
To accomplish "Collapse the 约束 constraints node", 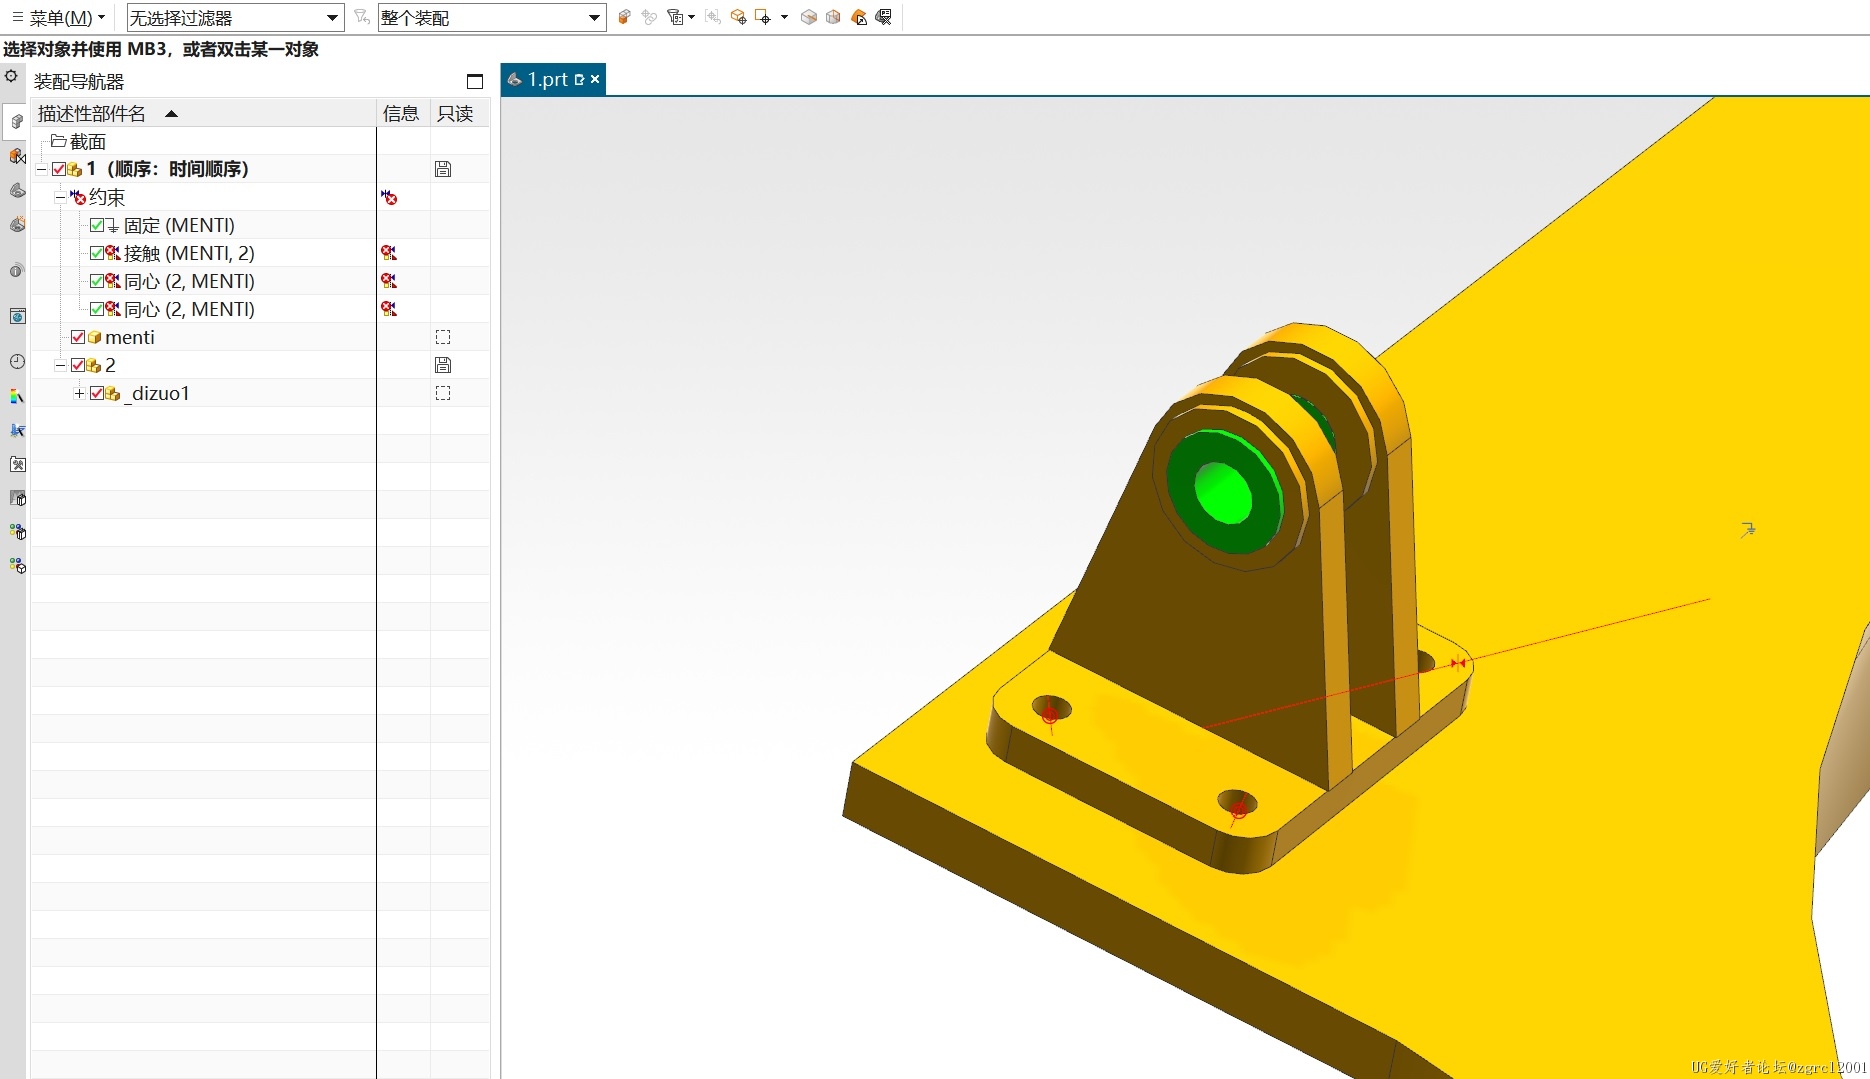I will click(x=60, y=197).
